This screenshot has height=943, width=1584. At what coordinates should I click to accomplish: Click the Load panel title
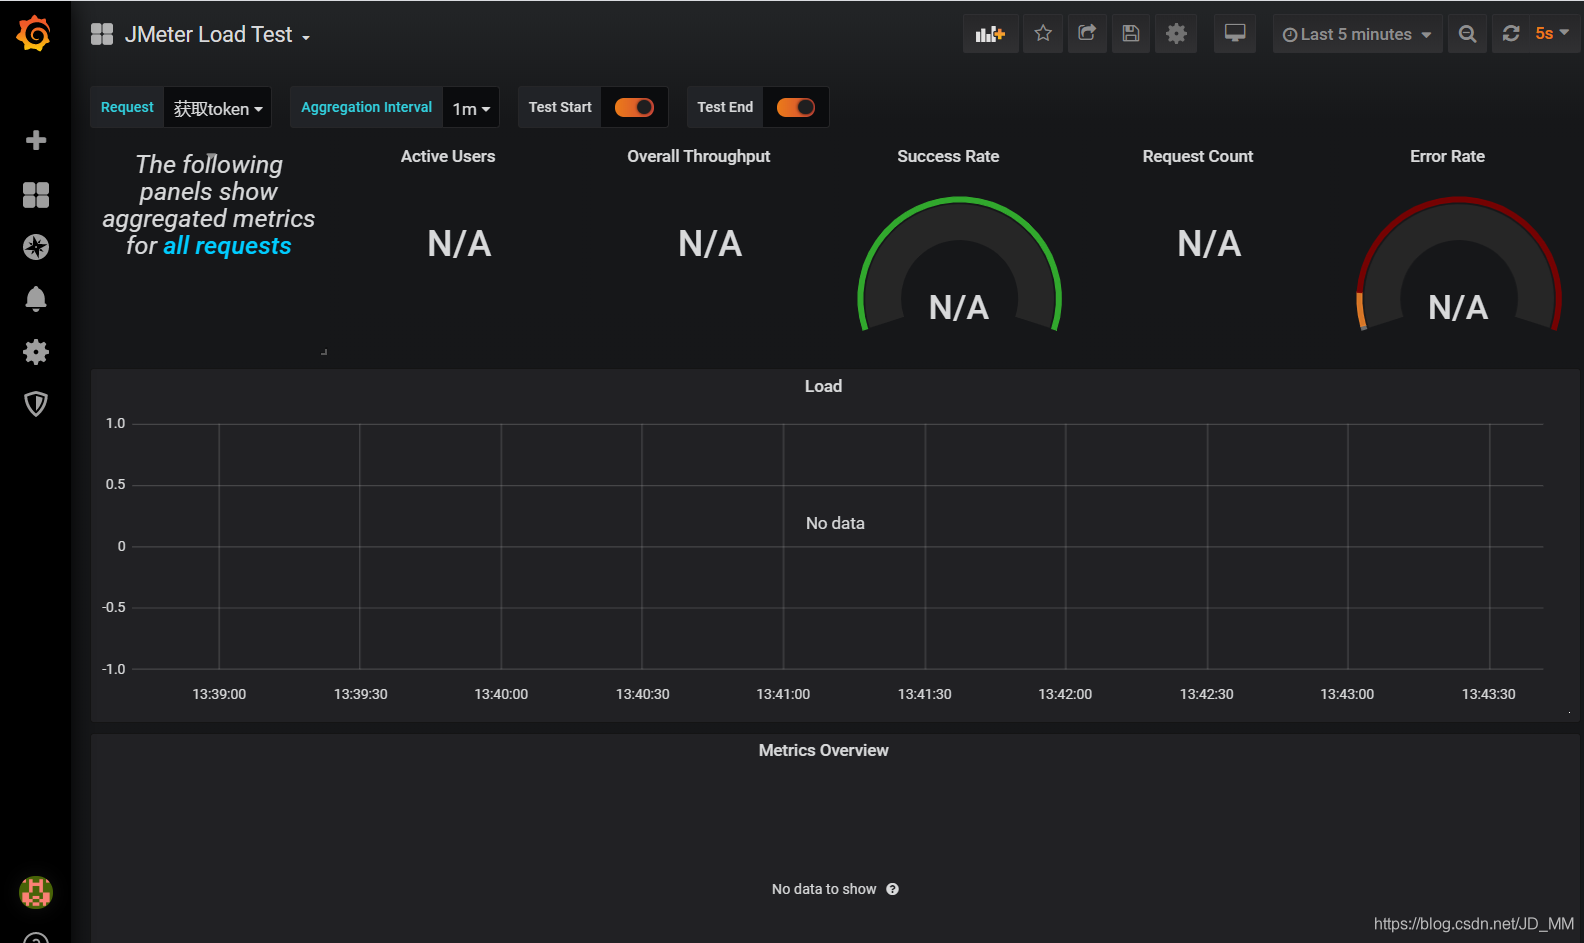[x=823, y=386]
